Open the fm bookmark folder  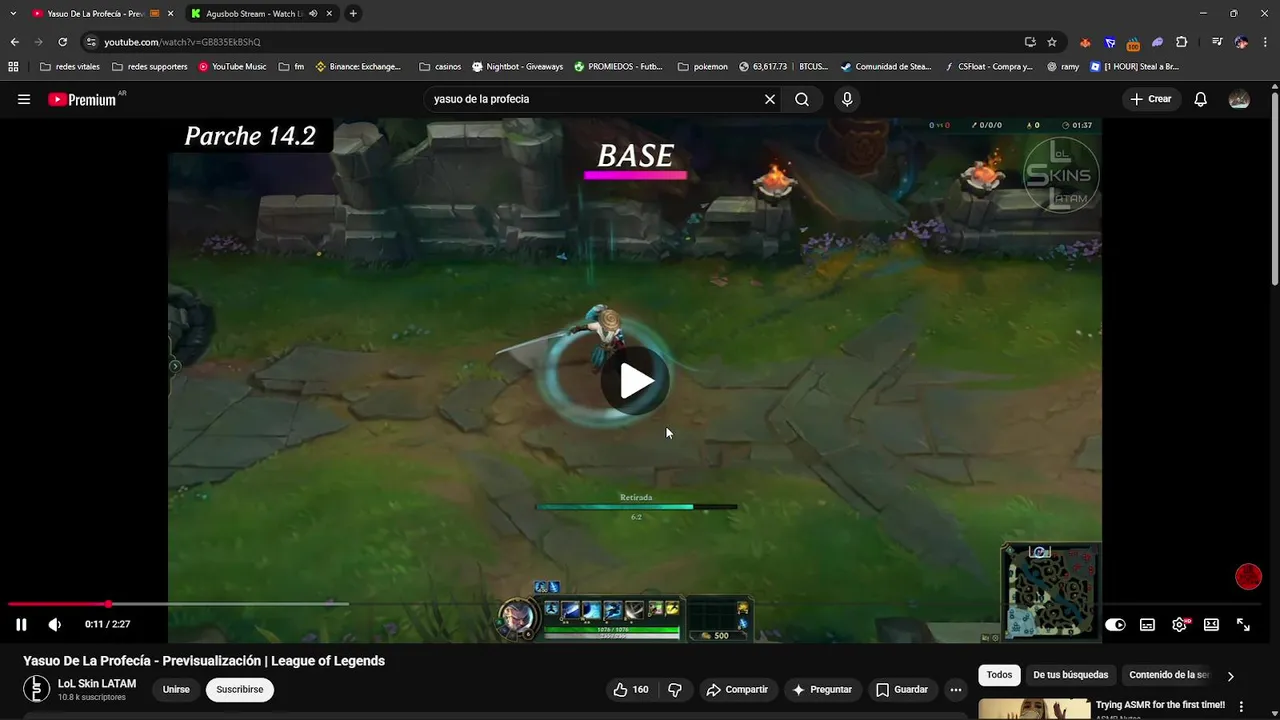[x=291, y=67]
